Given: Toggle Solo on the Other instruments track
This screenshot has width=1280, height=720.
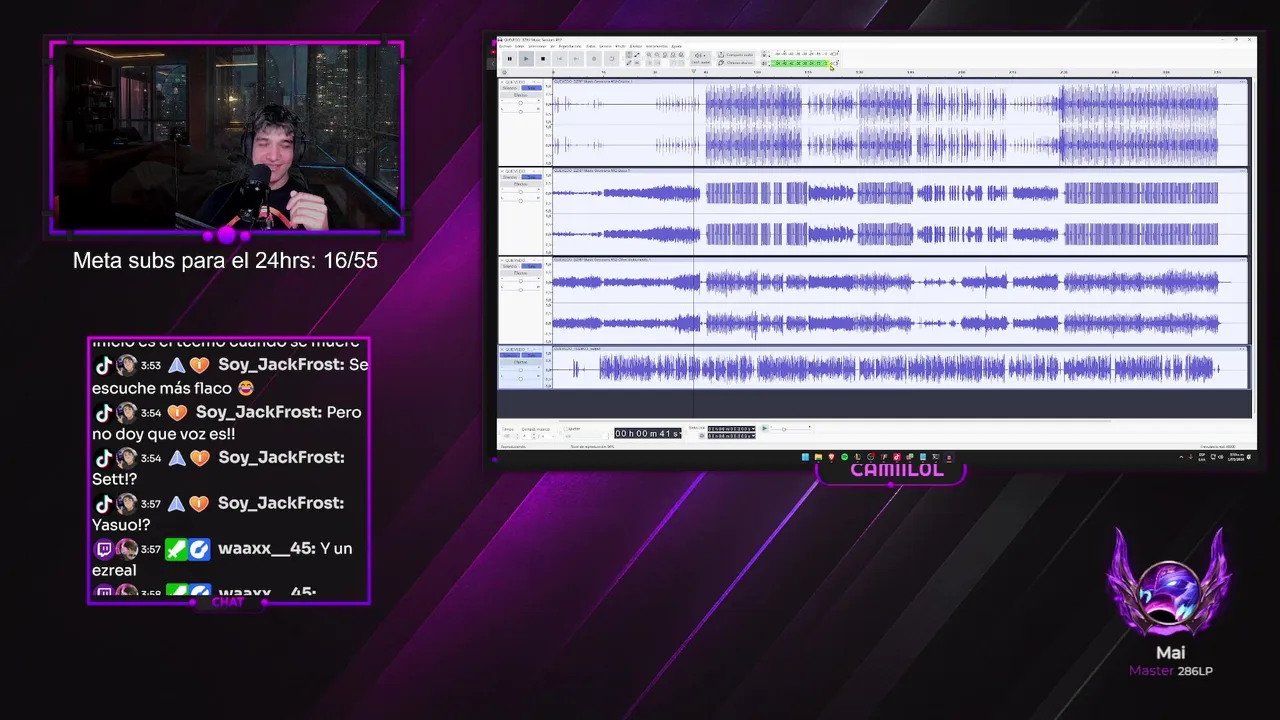Looking at the screenshot, I should [531, 266].
